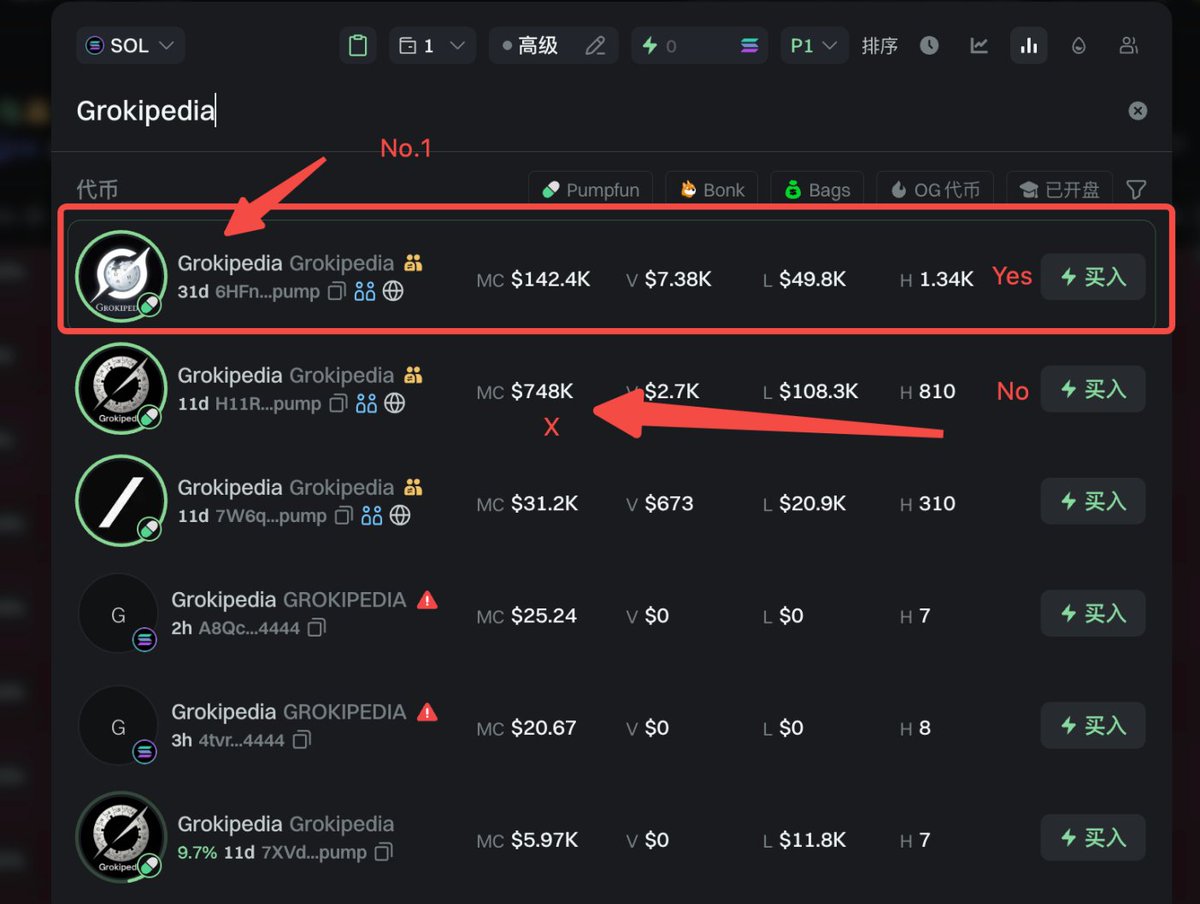
Task: Sort results by time clock icon
Action: (929, 45)
